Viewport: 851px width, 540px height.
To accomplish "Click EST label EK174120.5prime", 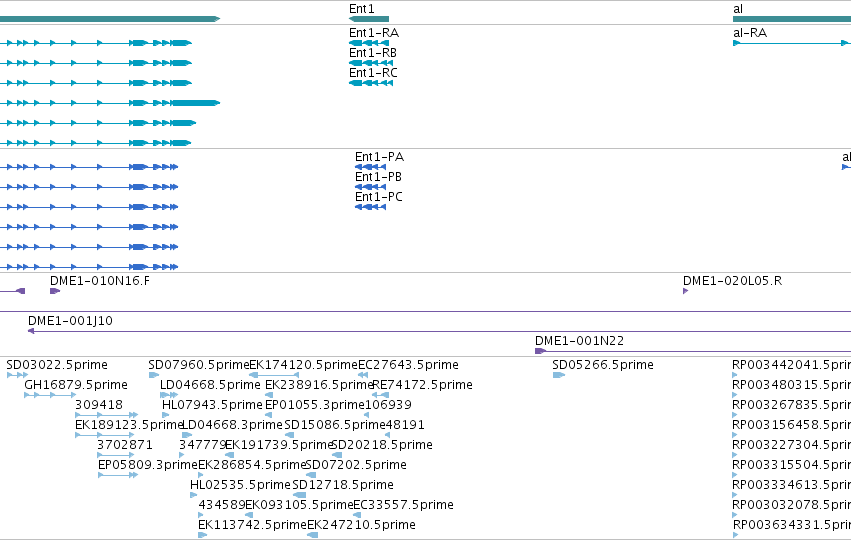I will tap(303, 365).
